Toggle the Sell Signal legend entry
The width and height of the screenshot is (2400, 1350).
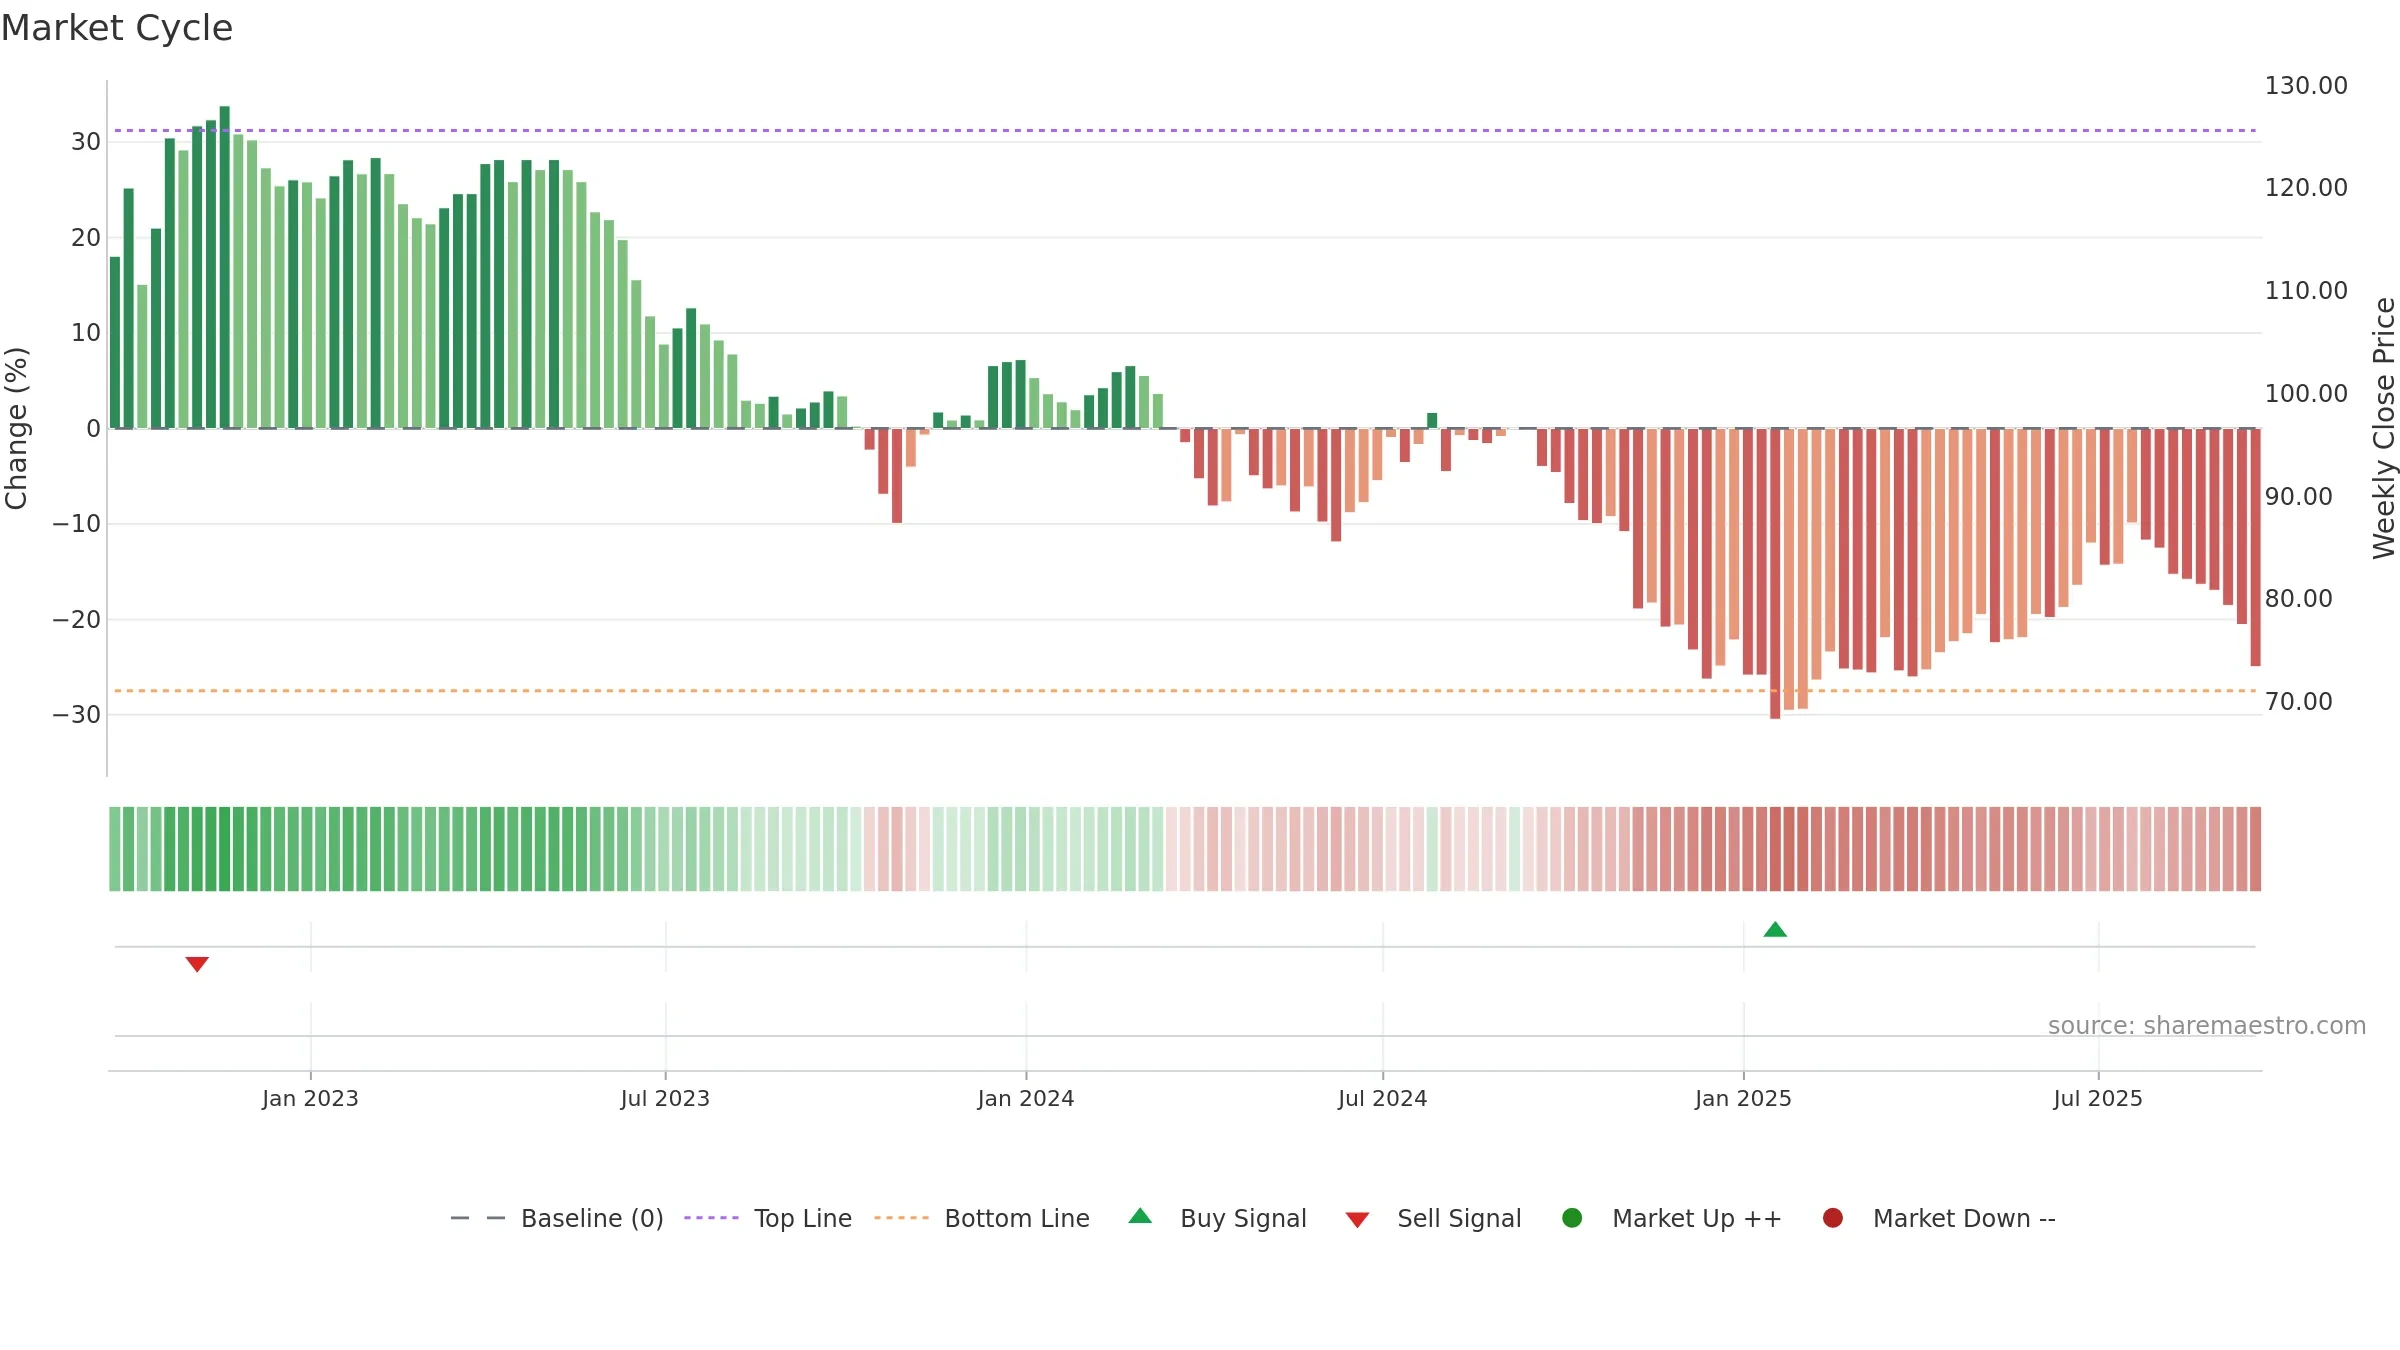1433,1218
